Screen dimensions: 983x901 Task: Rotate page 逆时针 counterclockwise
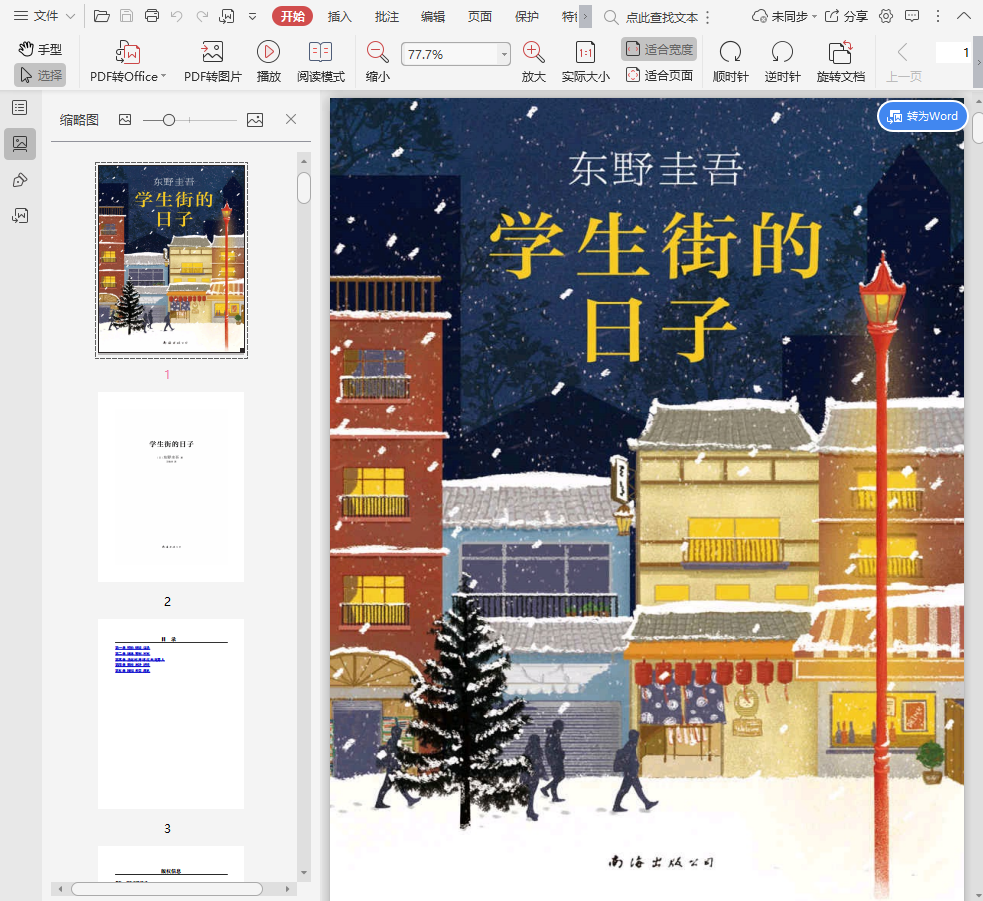[x=782, y=61]
